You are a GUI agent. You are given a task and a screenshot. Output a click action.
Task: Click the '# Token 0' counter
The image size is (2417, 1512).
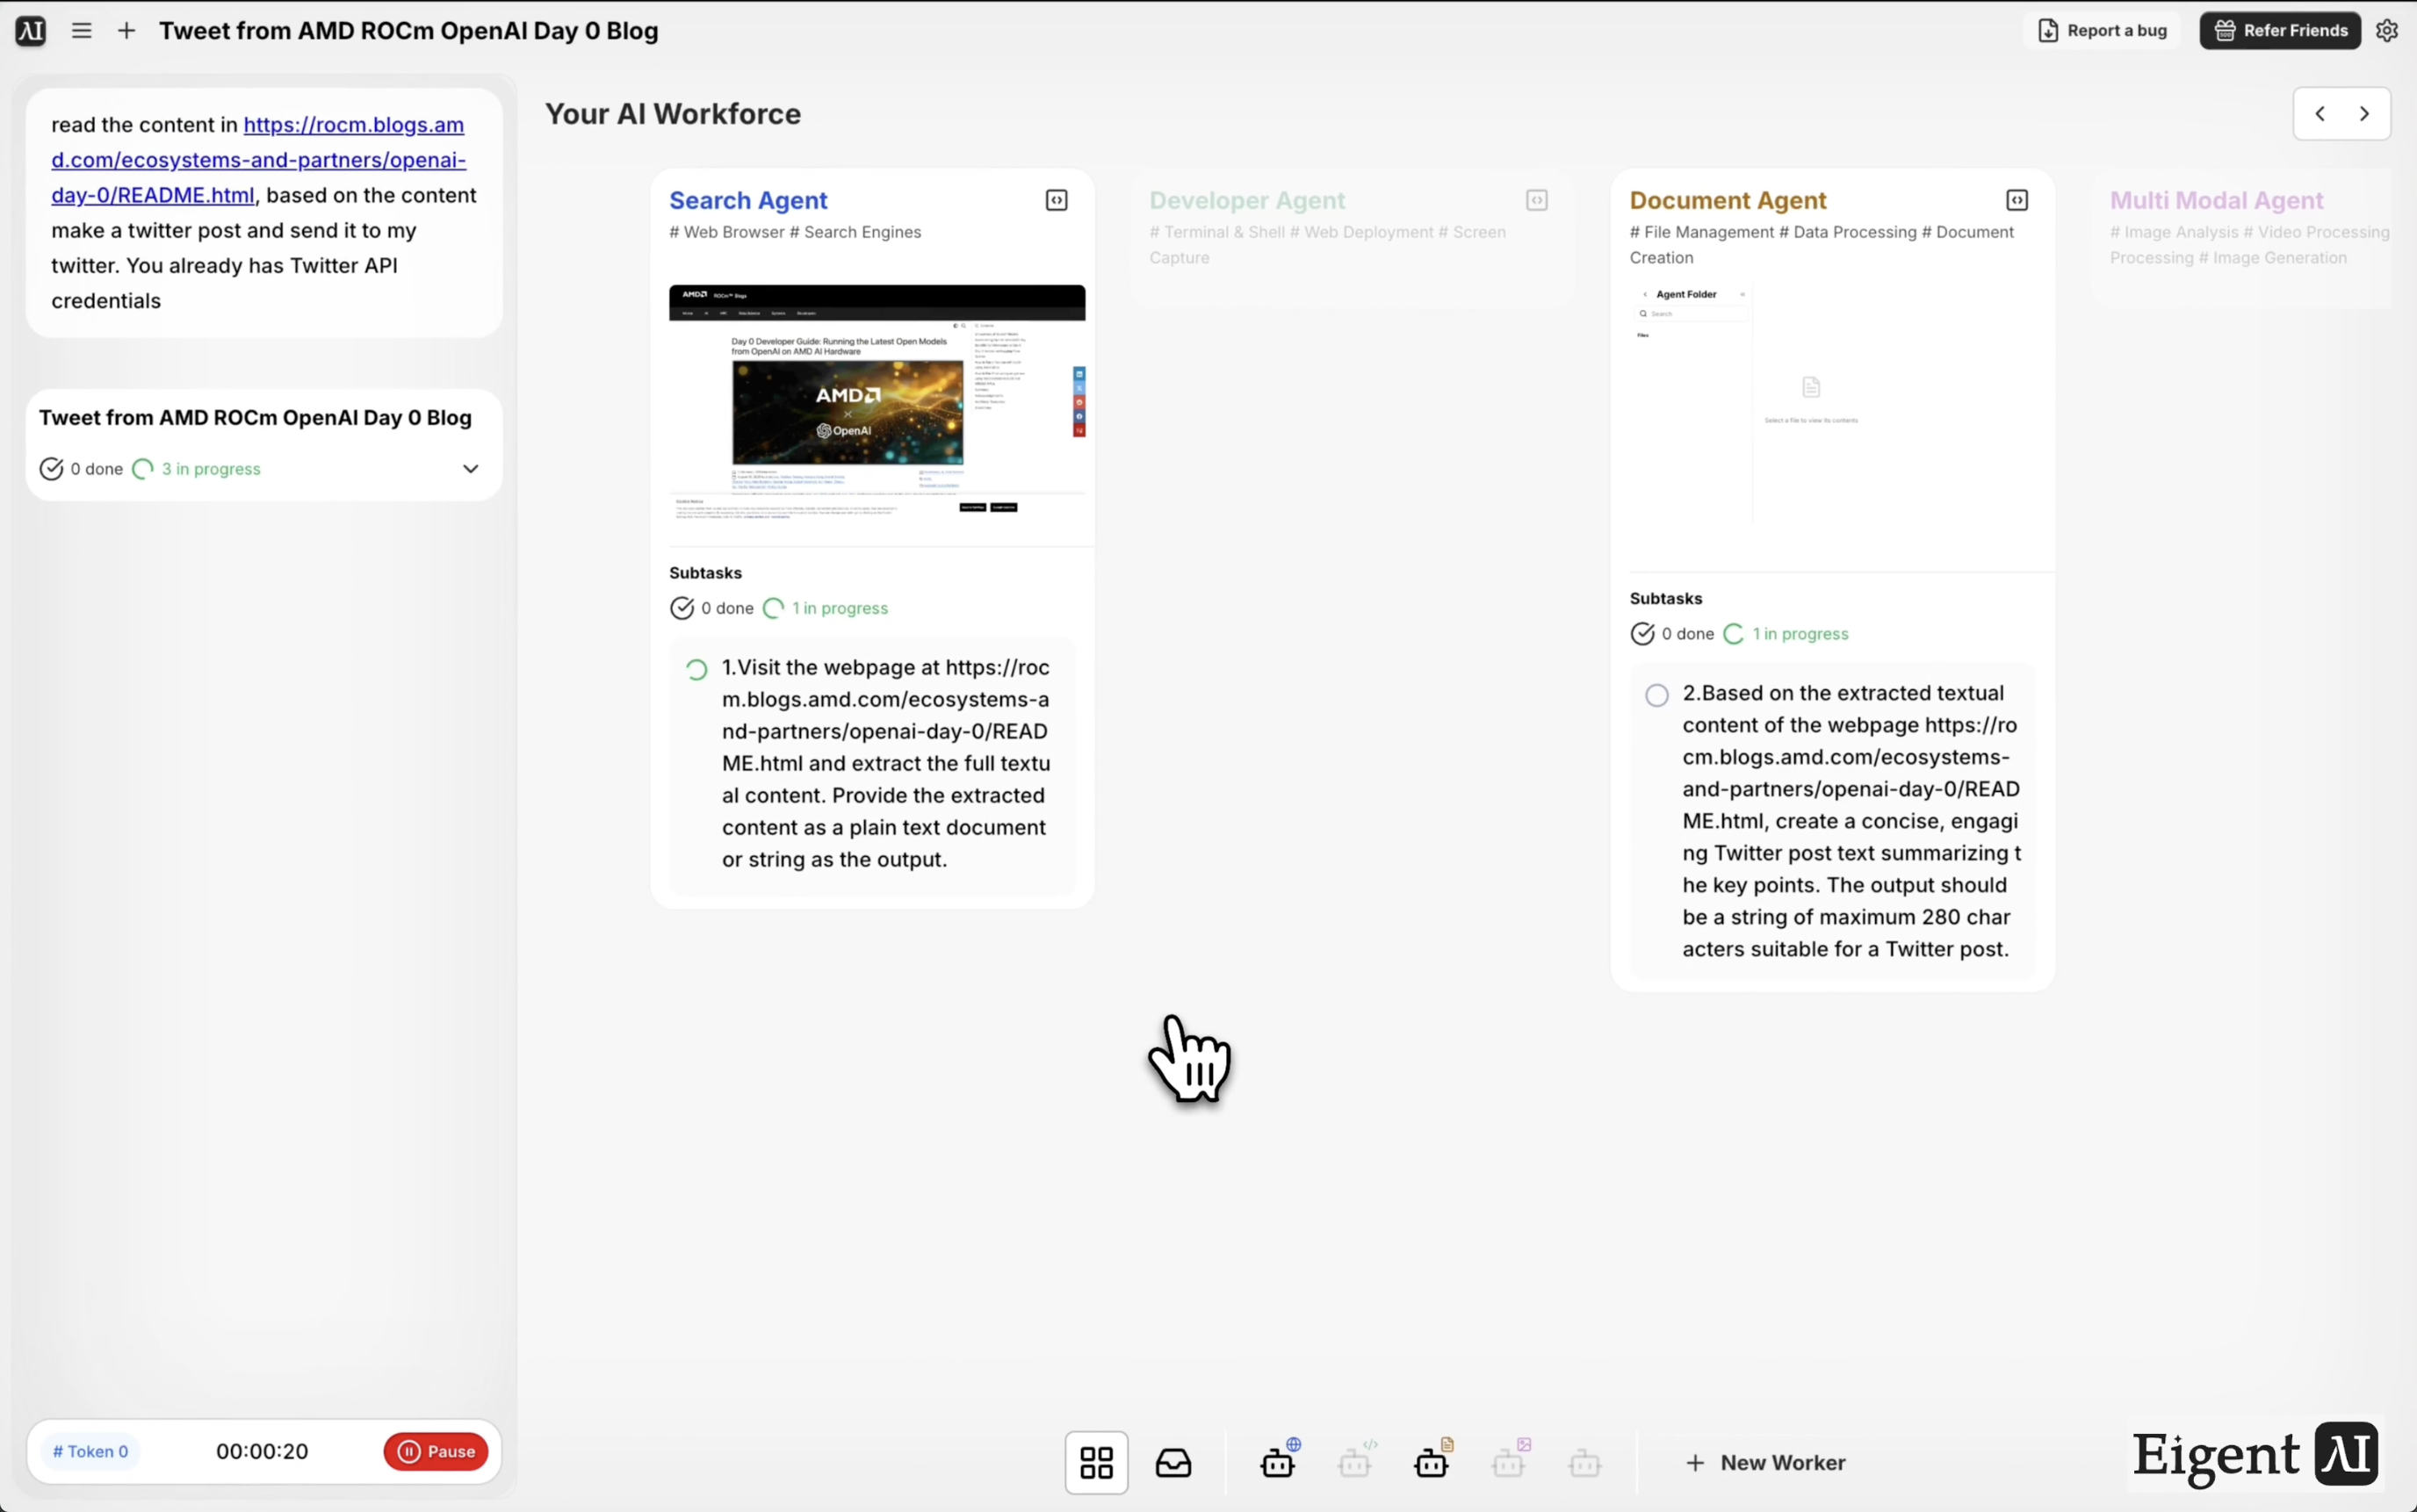coord(90,1451)
